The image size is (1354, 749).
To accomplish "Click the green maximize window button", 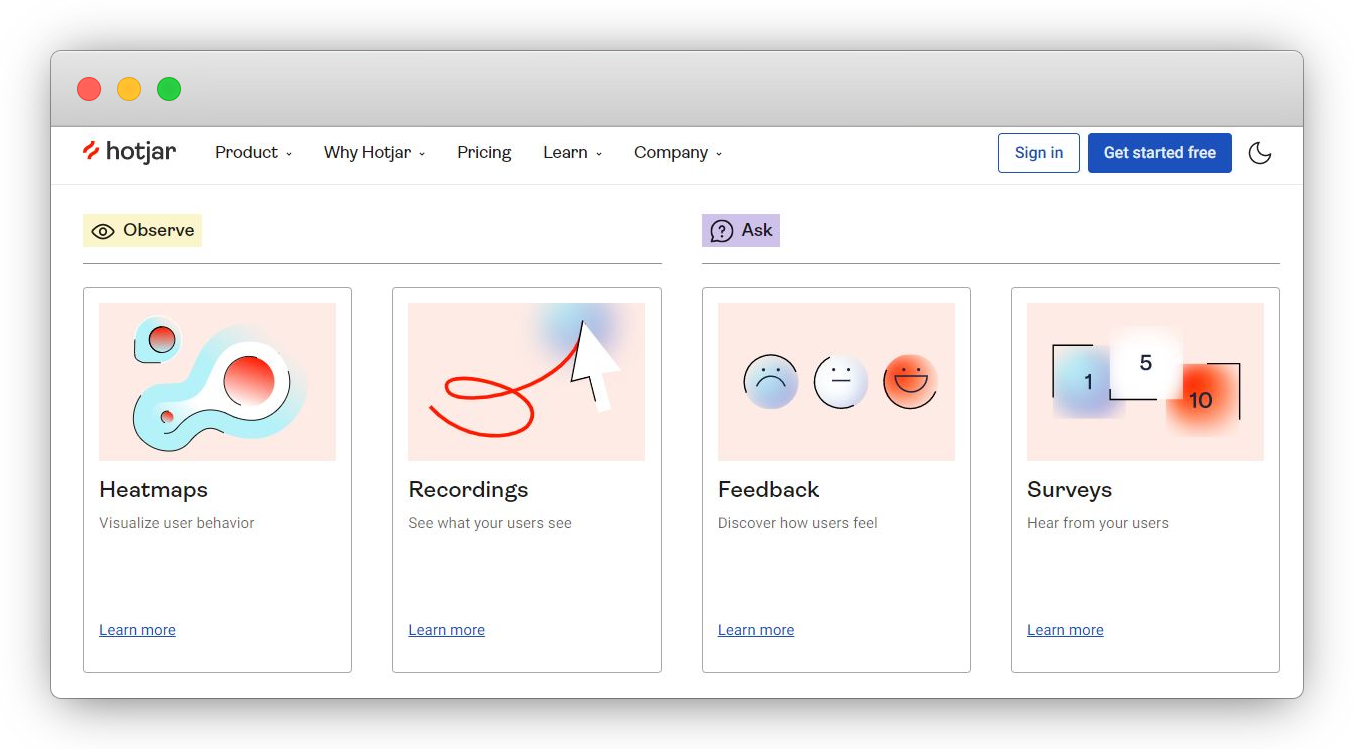I will coord(169,89).
